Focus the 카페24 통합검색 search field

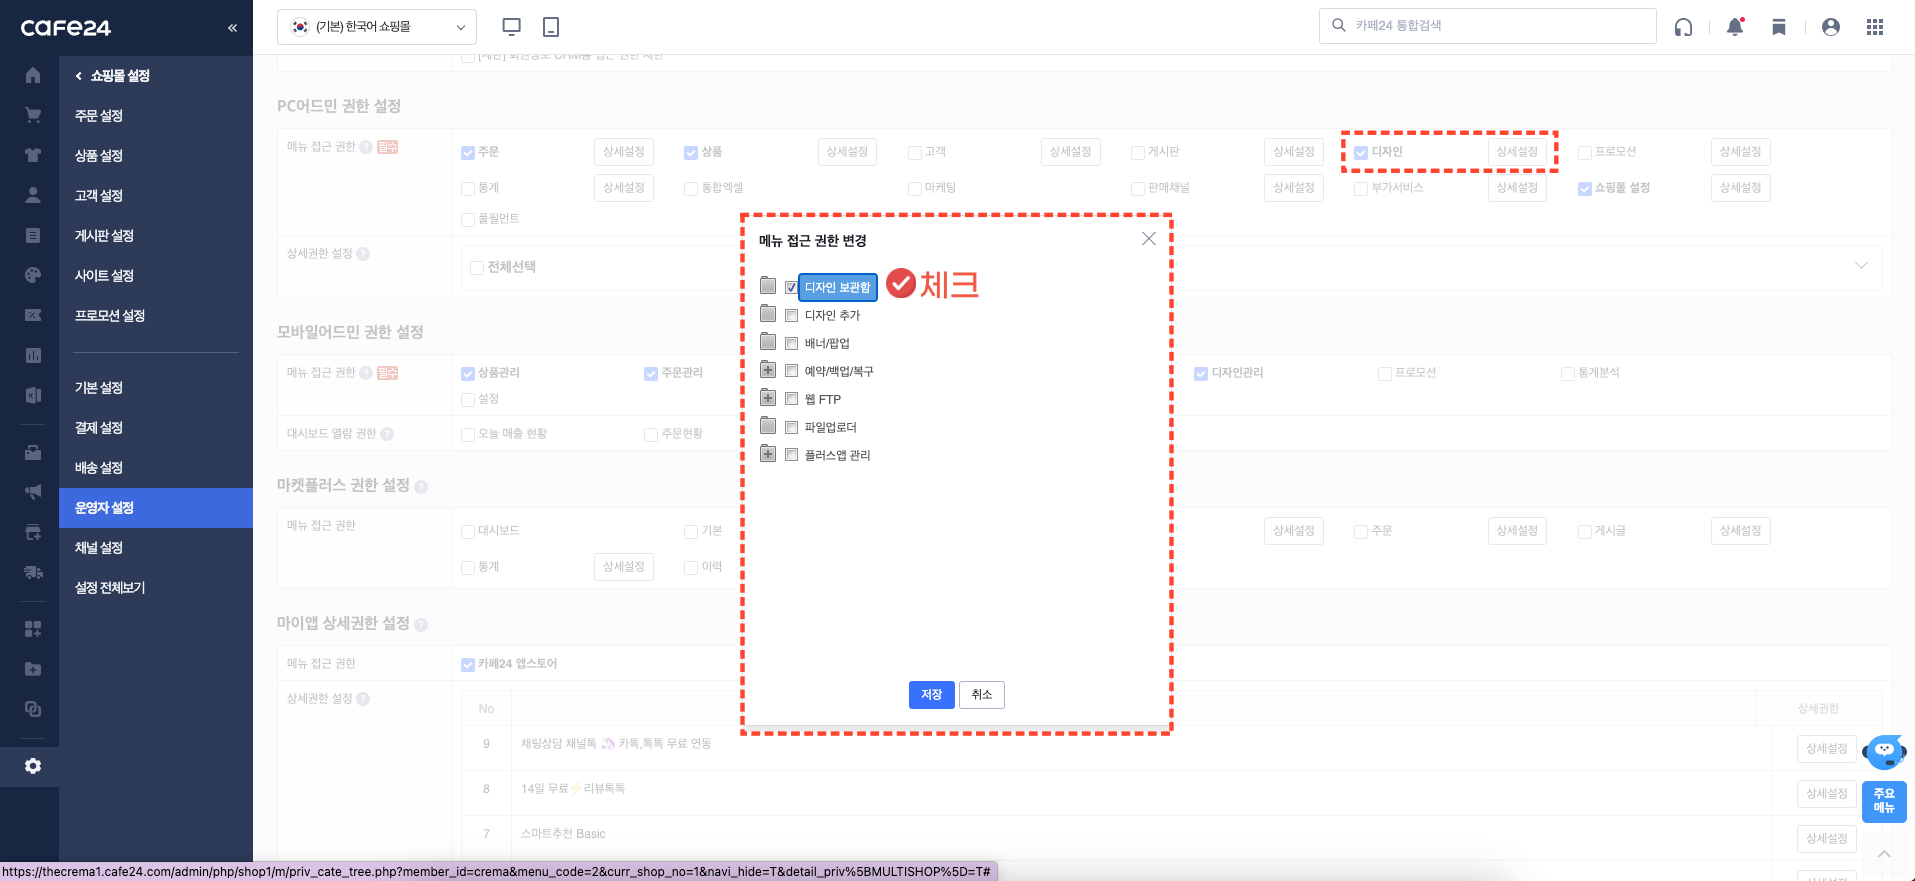1488,26
